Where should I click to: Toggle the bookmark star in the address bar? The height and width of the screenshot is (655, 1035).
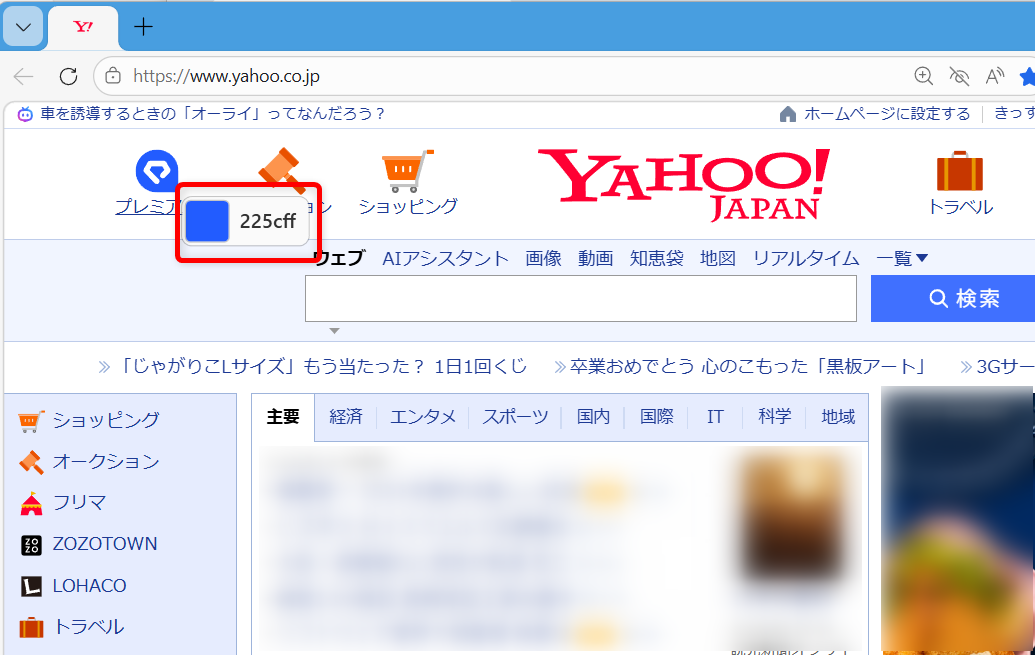[x=1028, y=76]
